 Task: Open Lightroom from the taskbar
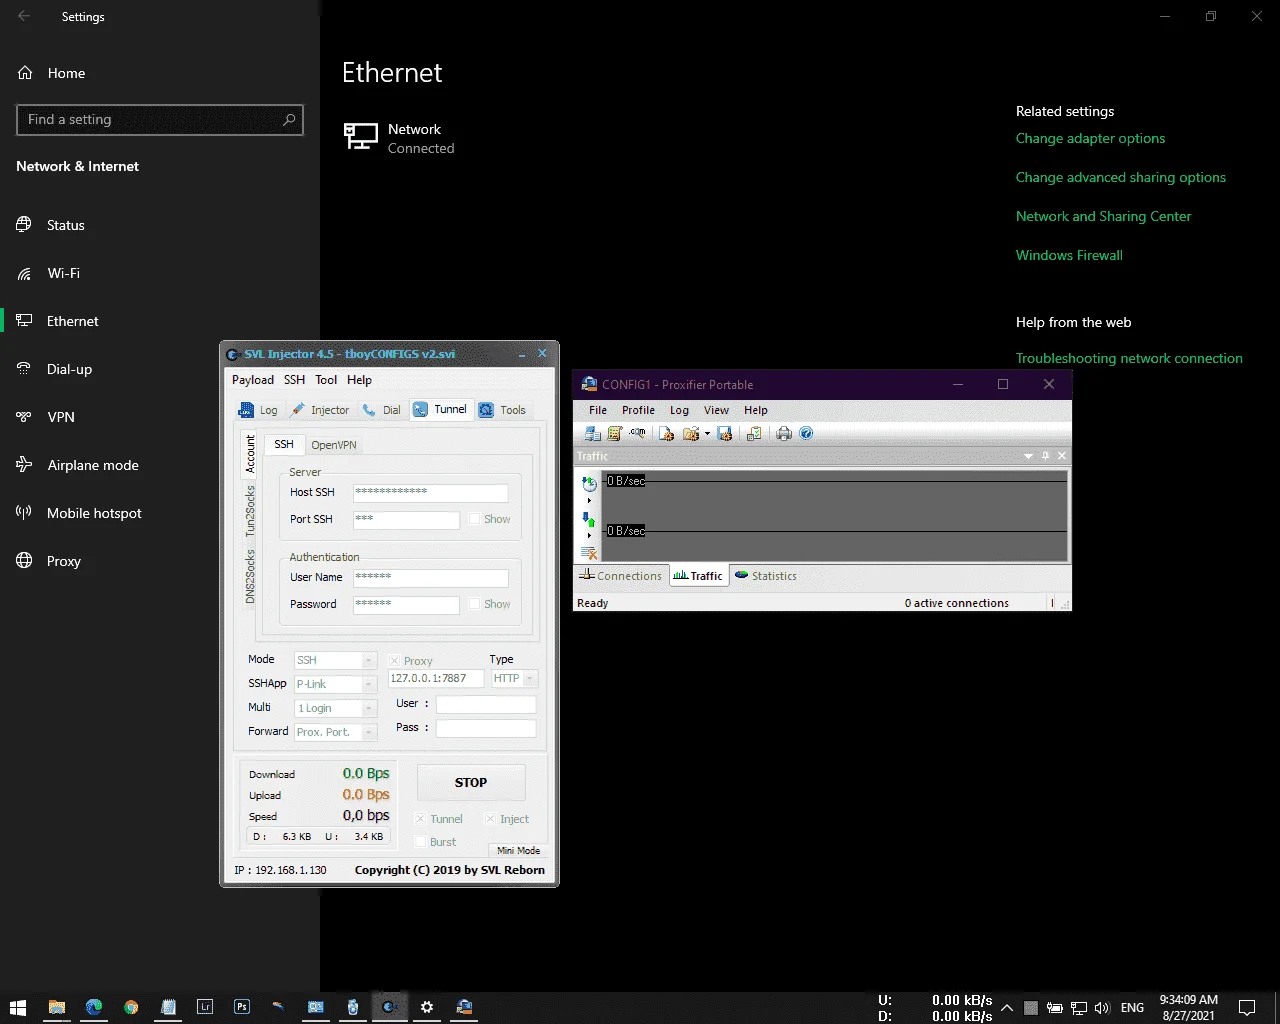click(205, 1007)
